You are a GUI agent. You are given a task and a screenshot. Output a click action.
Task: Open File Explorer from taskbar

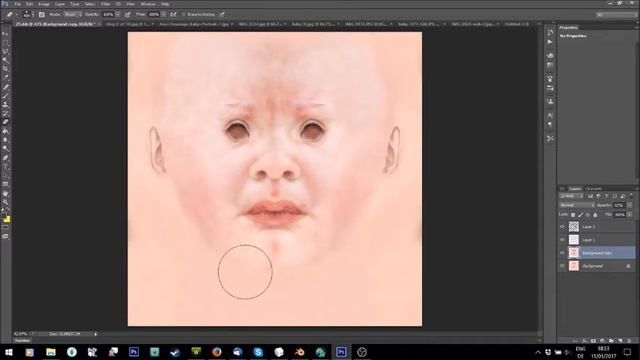pos(51,352)
